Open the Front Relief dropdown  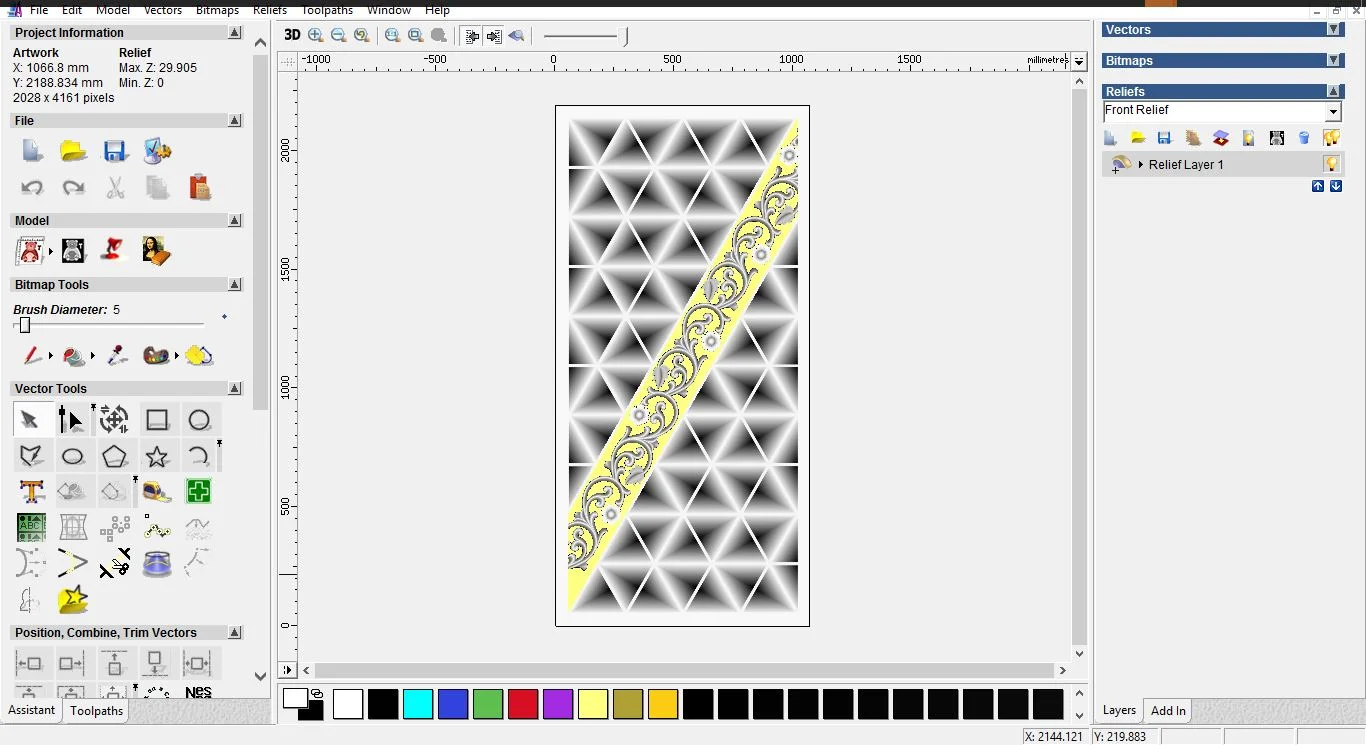tap(1333, 112)
